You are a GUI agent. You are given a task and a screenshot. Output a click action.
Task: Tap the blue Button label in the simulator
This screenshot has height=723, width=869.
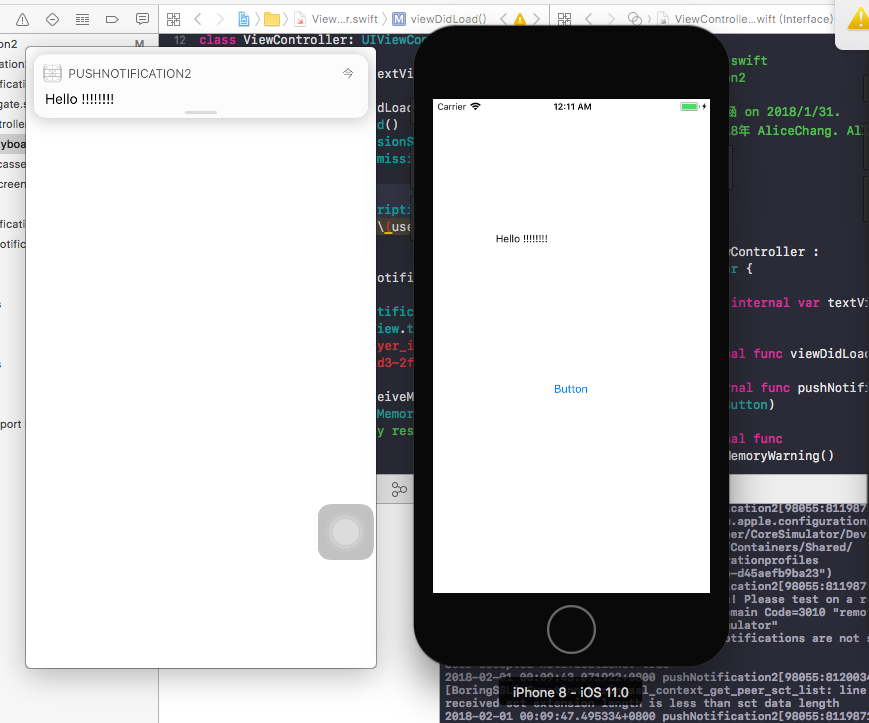(x=570, y=389)
